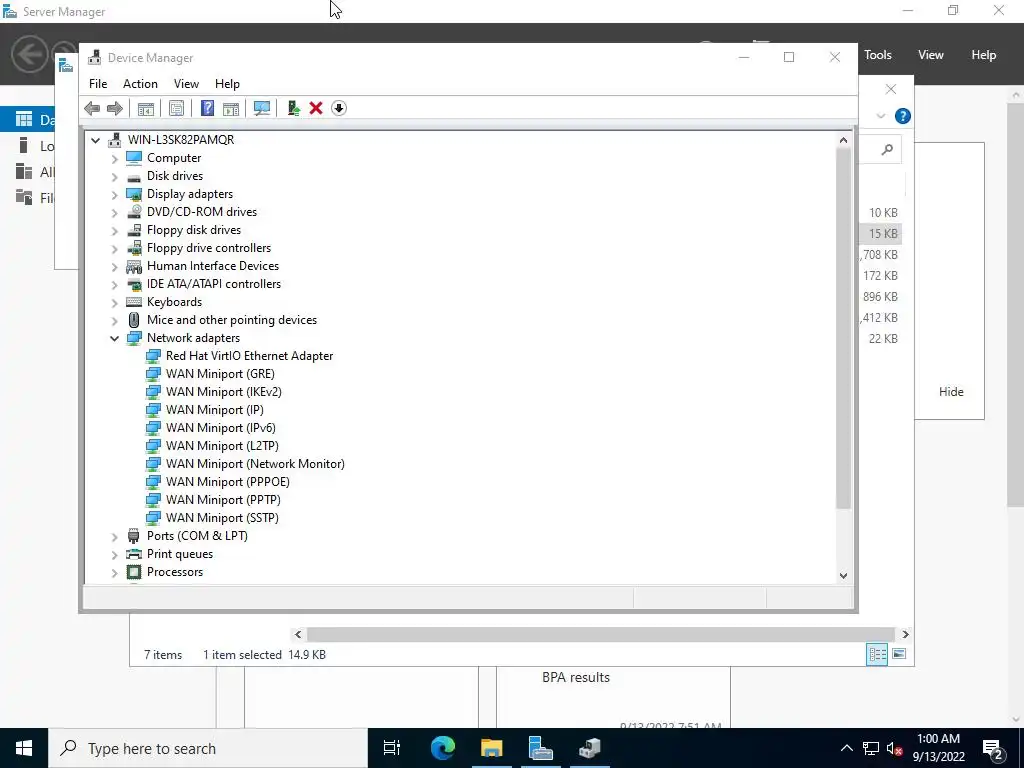Click the blue help icon behind Device Manager
The height and width of the screenshot is (768, 1024).
point(903,116)
